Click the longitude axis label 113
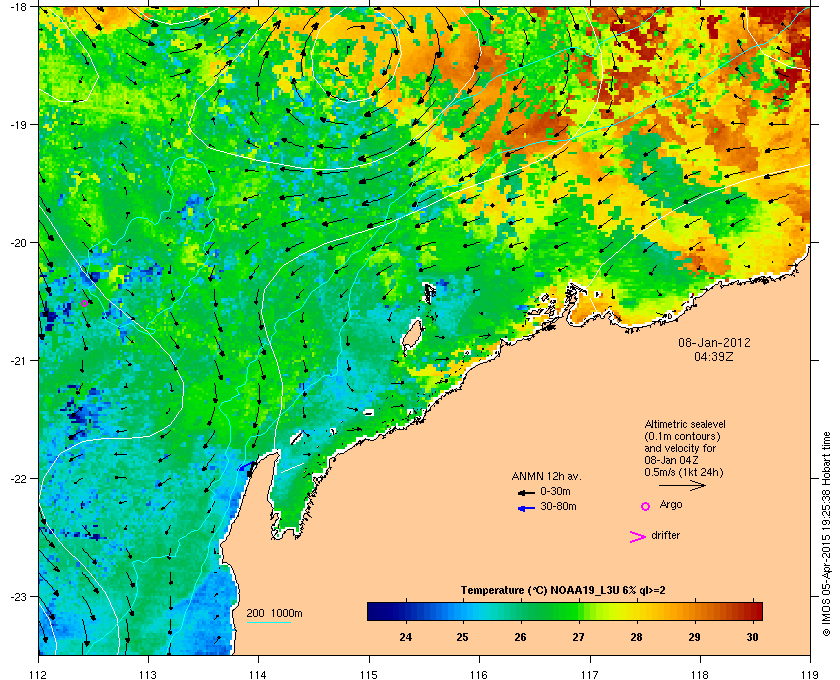The height and width of the screenshot is (680, 840). [x=148, y=674]
